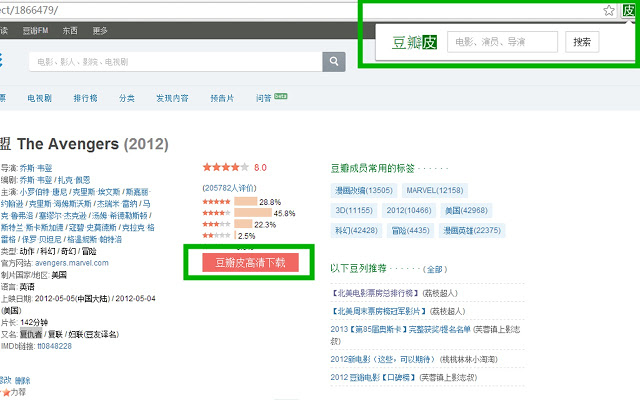Open actor link 小罗伯特·唐尼
640x400 pixels.
[43, 192]
